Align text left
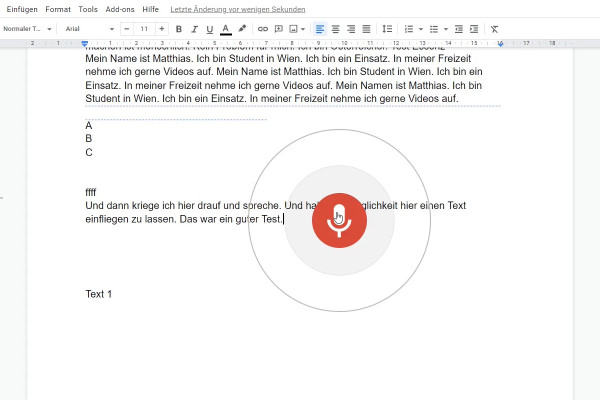600x400 pixels. coord(320,29)
